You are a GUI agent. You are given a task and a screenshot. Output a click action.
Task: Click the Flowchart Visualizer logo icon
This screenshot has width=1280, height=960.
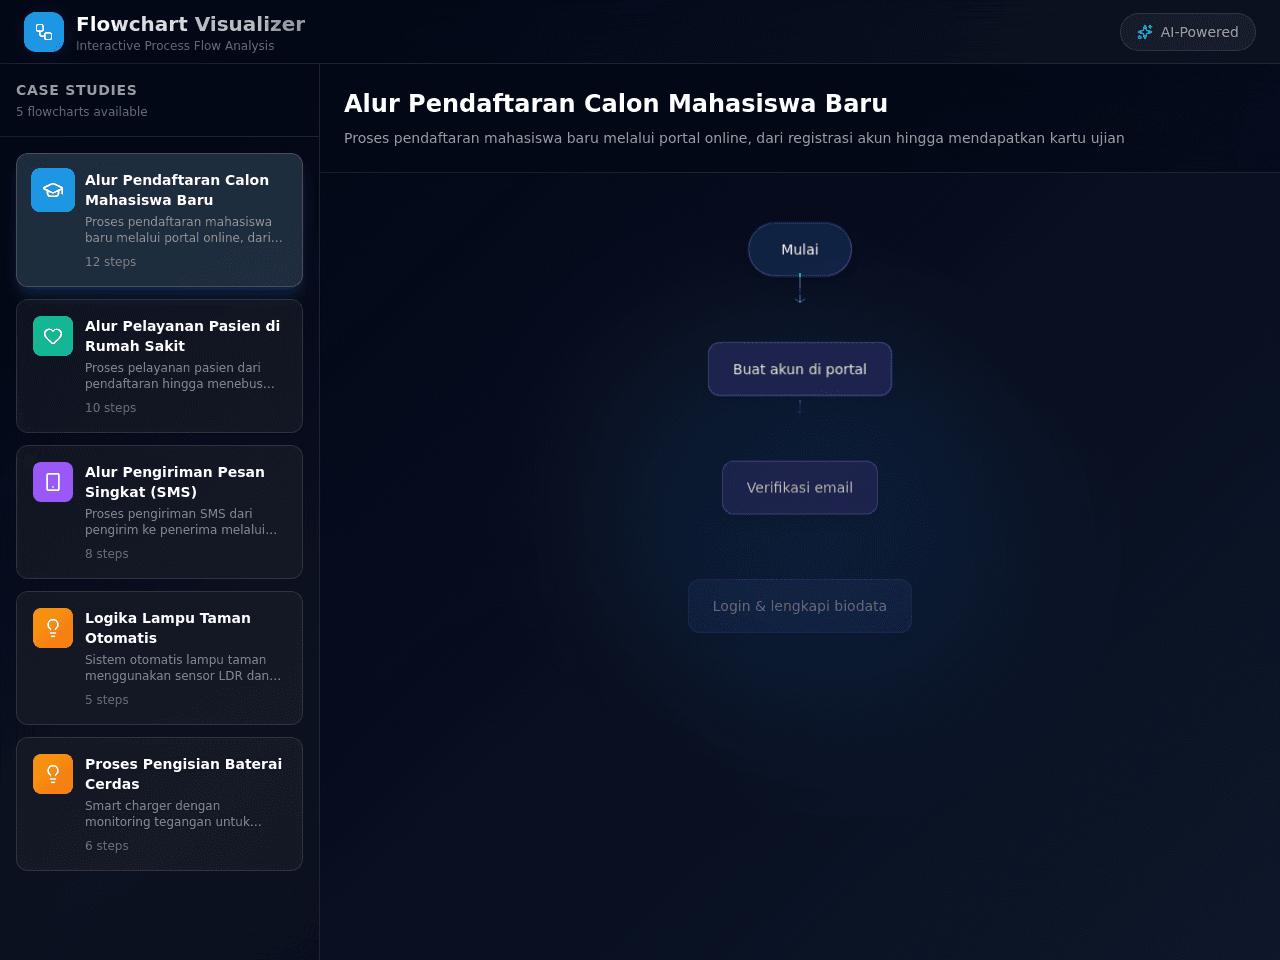click(x=44, y=32)
